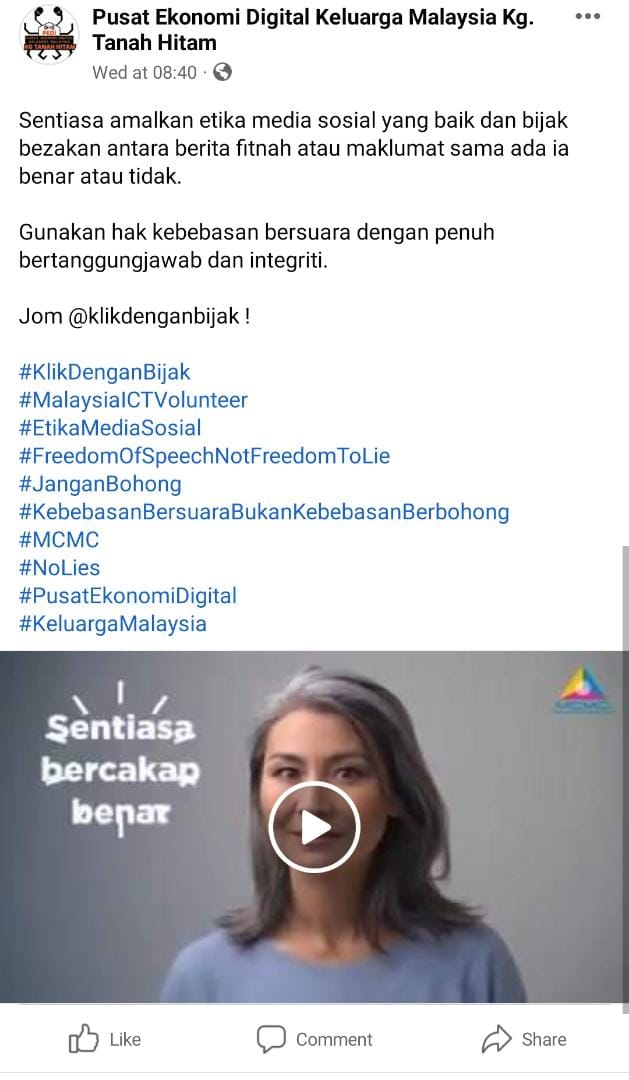629x1080 pixels.
Task: Click the page profile picture logo
Action: tap(49, 34)
